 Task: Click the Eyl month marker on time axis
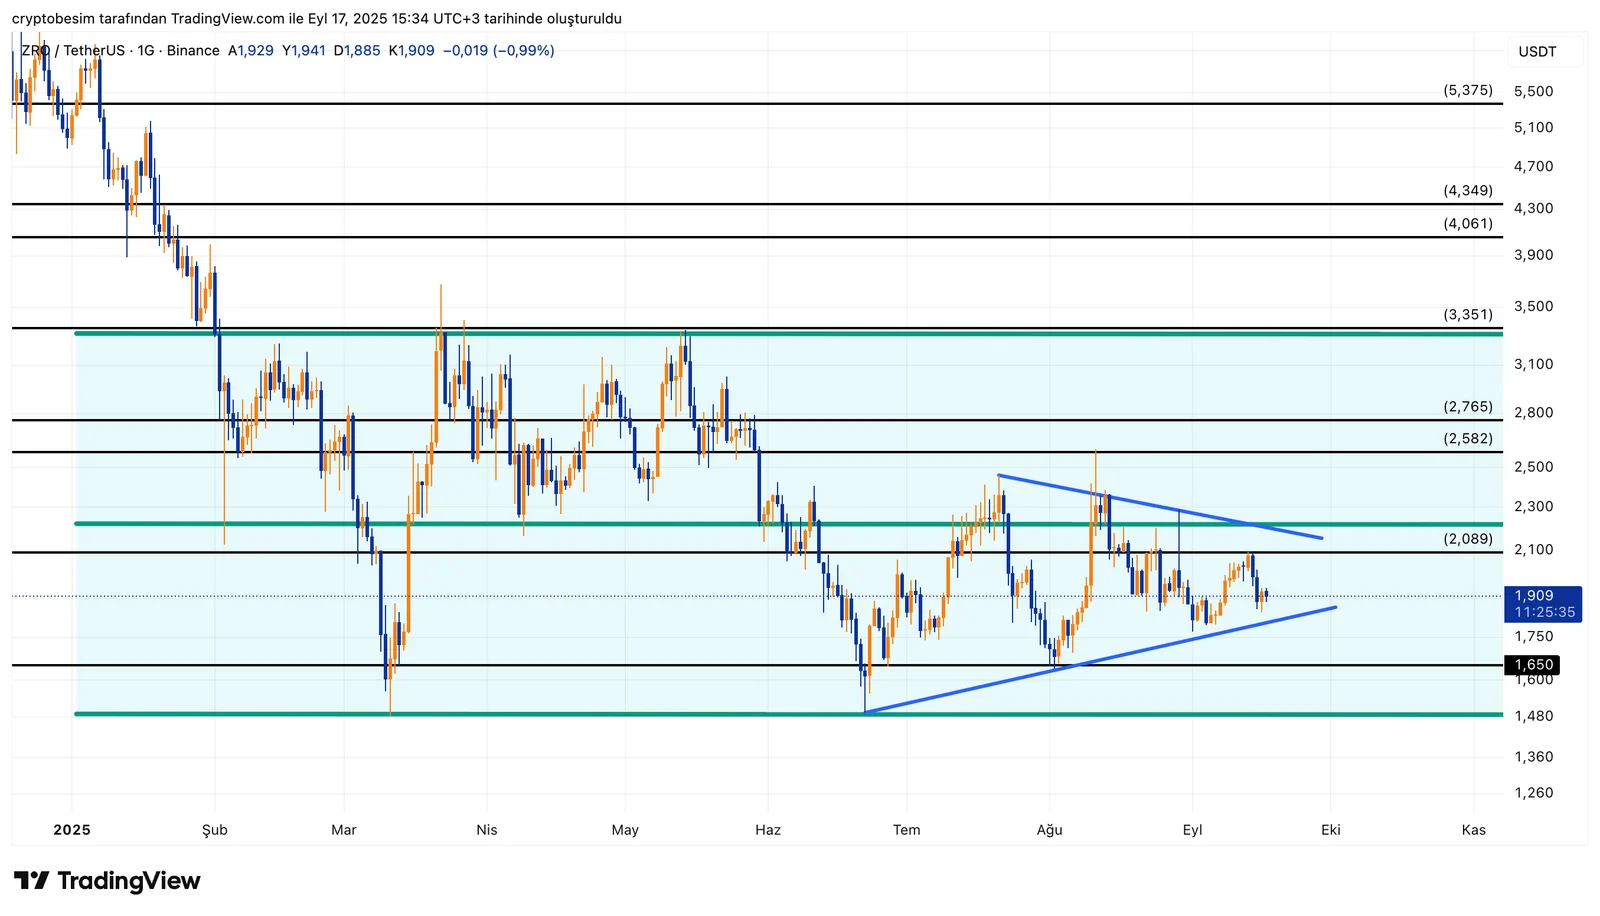tap(1192, 830)
